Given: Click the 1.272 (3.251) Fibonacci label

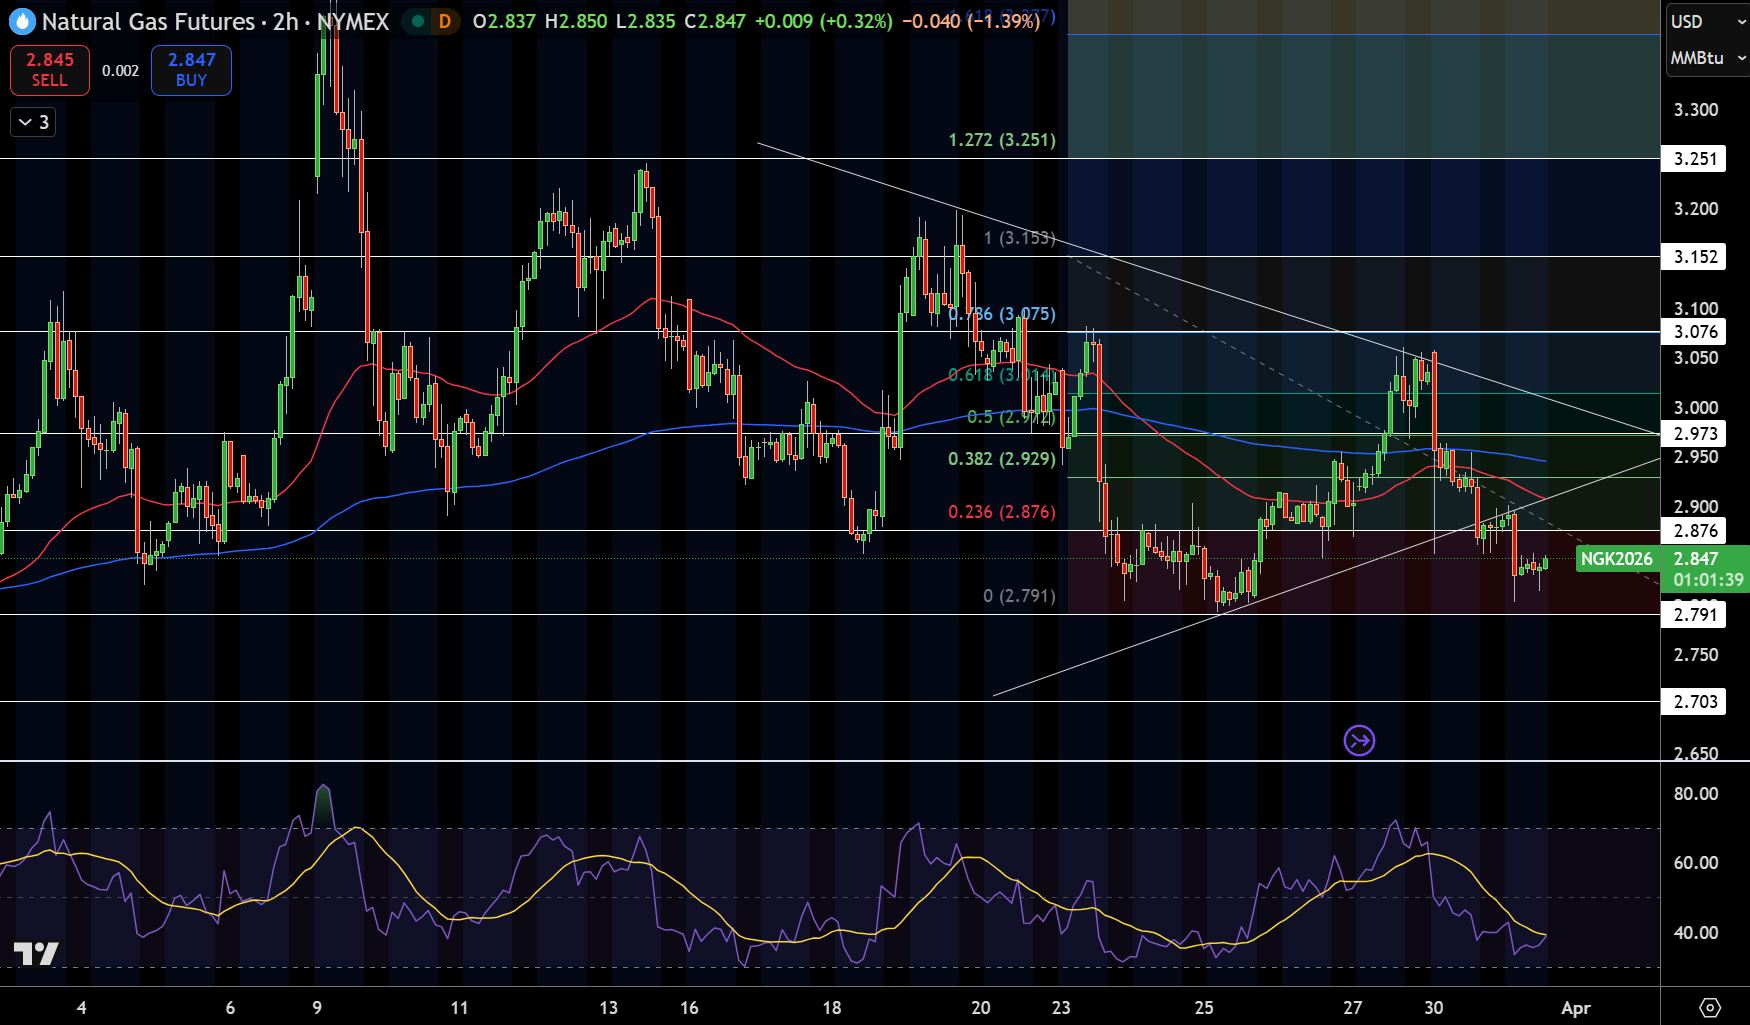Looking at the screenshot, I should (1002, 140).
